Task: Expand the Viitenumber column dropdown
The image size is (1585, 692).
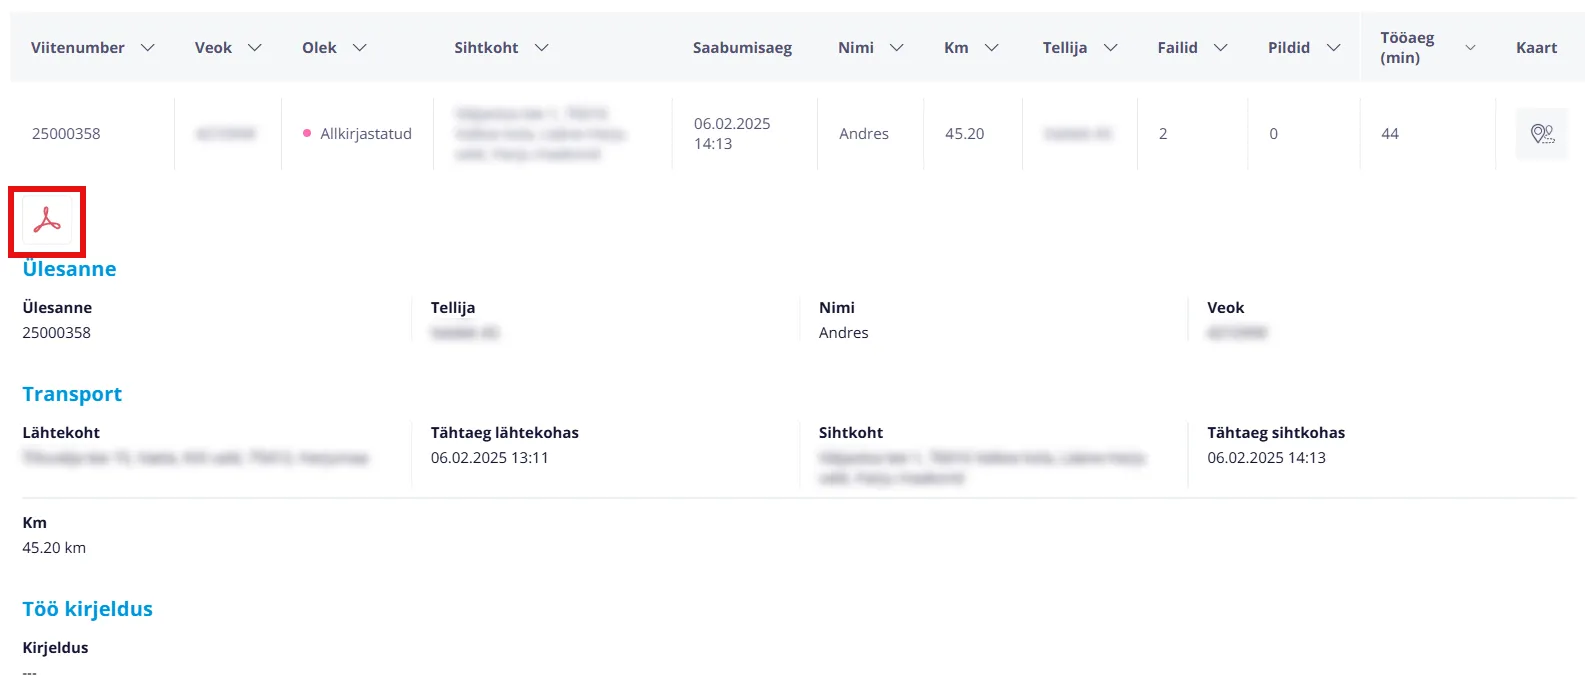Action: click(x=148, y=48)
